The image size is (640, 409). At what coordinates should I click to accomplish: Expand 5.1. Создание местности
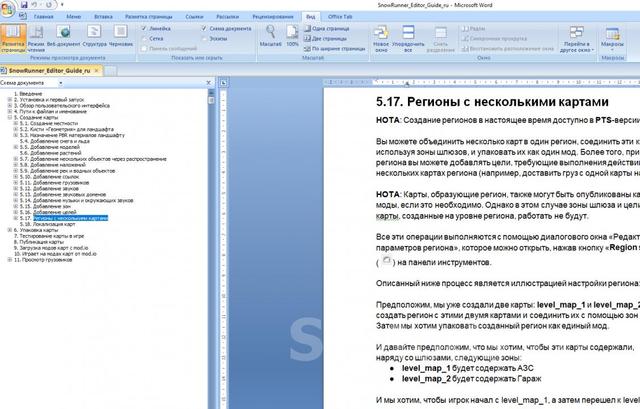tap(16, 123)
